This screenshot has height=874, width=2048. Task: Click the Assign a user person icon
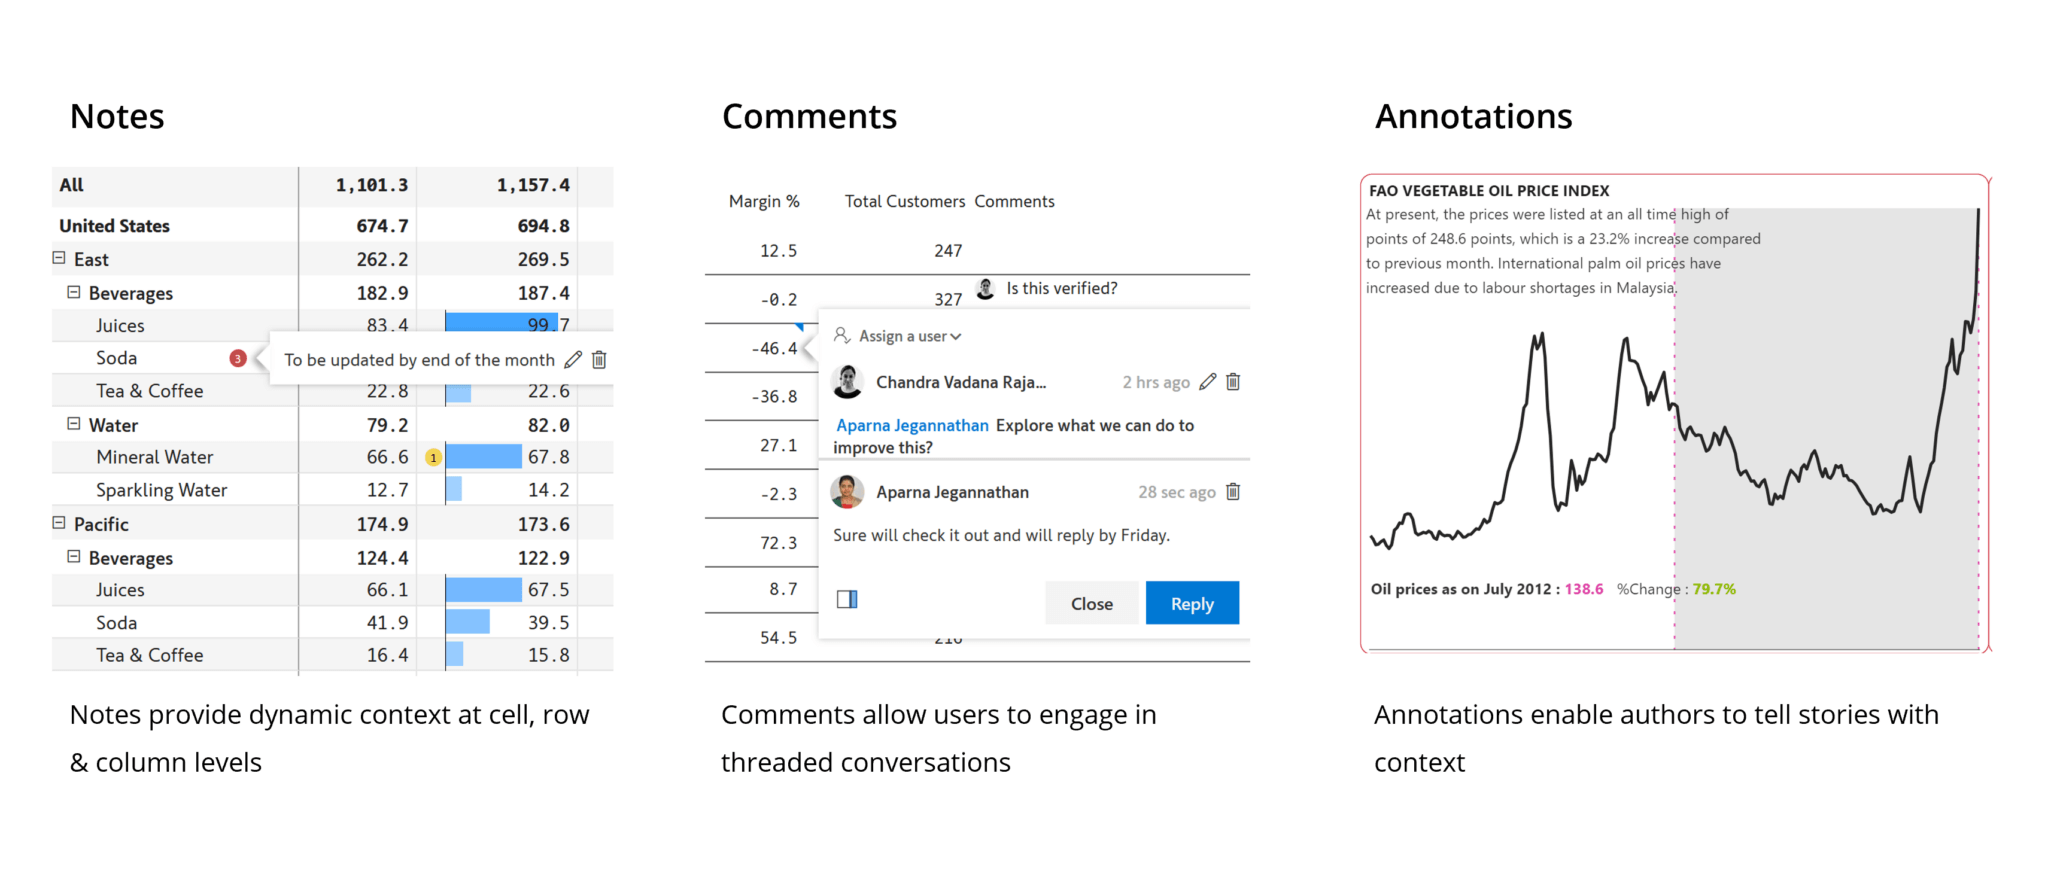click(x=841, y=336)
